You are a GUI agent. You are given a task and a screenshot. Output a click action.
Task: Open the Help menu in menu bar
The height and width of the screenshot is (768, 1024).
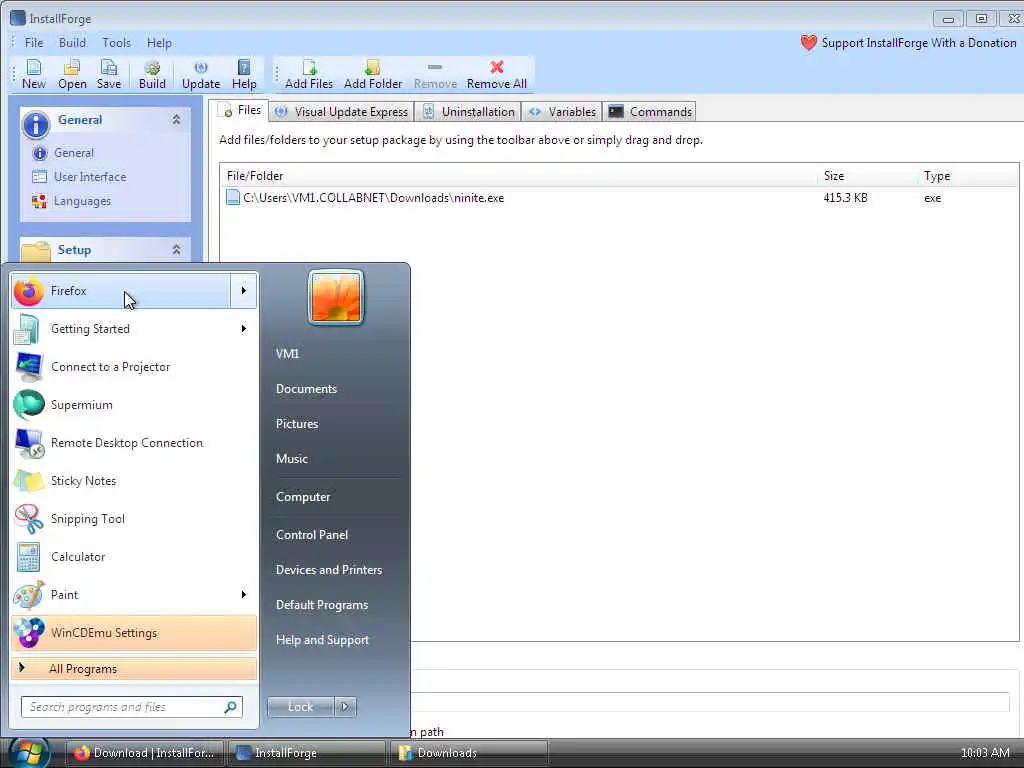click(159, 43)
